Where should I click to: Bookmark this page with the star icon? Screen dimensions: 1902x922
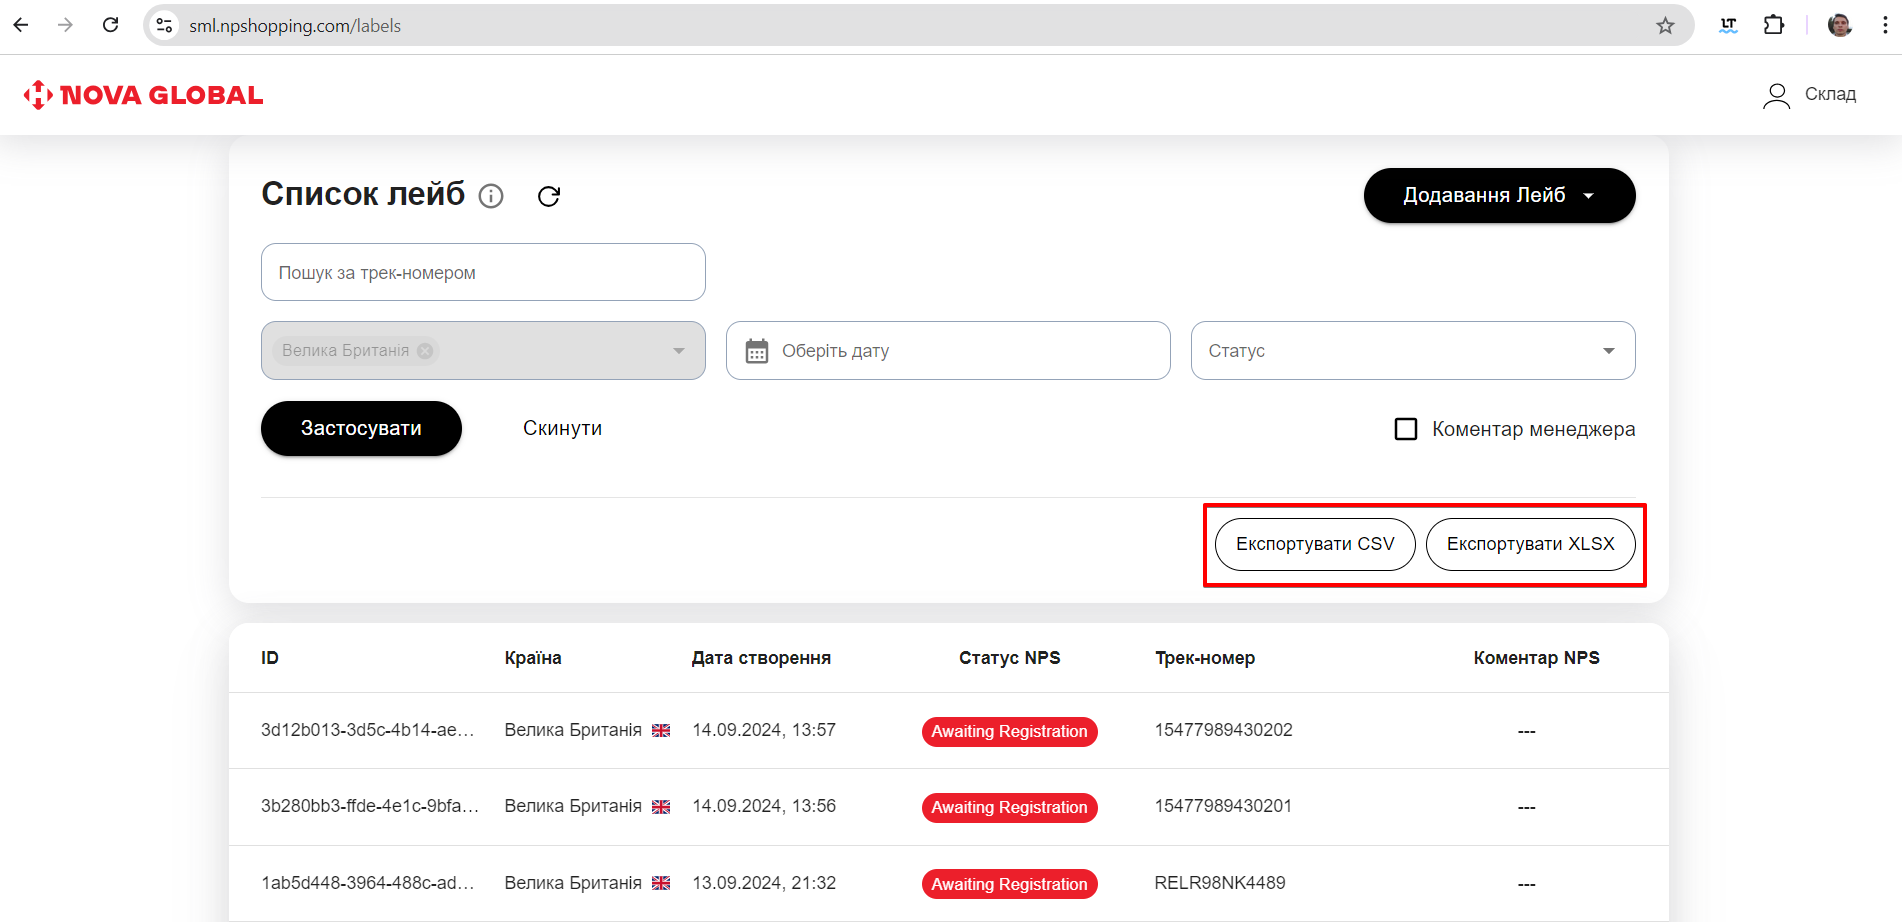coord(1665,25)
